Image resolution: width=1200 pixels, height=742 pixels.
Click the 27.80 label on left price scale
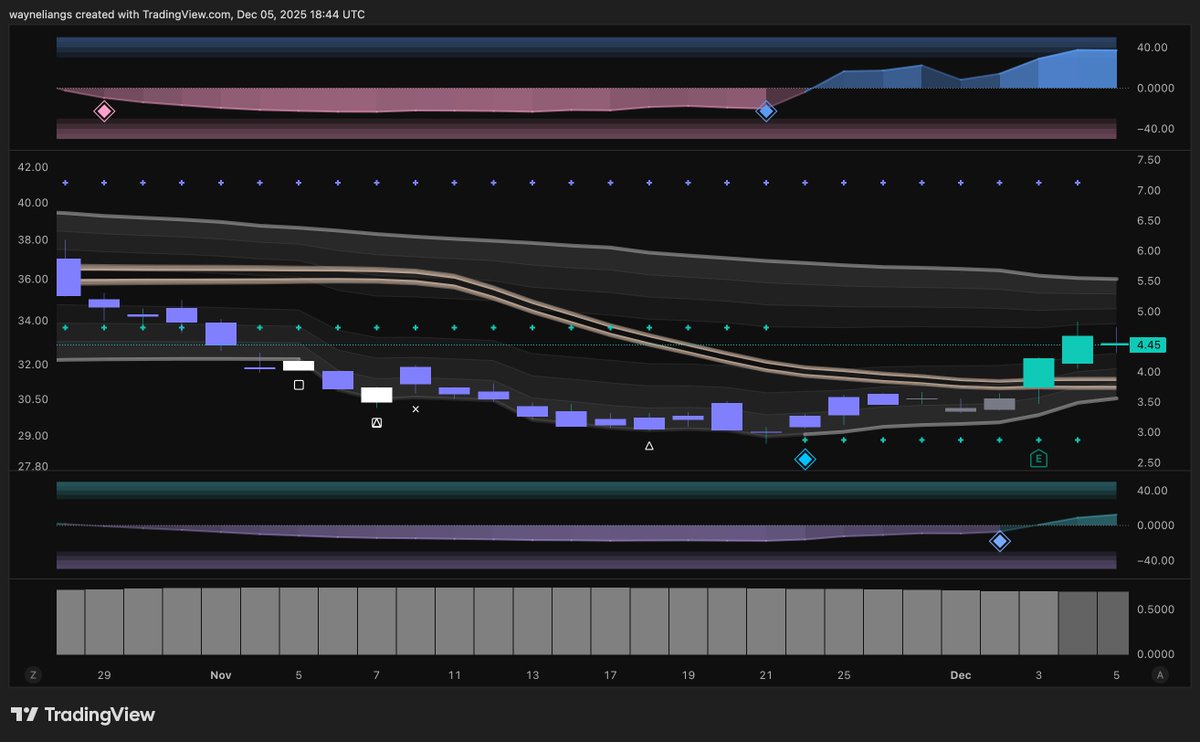pyautogui.click(x=34, y=467)
